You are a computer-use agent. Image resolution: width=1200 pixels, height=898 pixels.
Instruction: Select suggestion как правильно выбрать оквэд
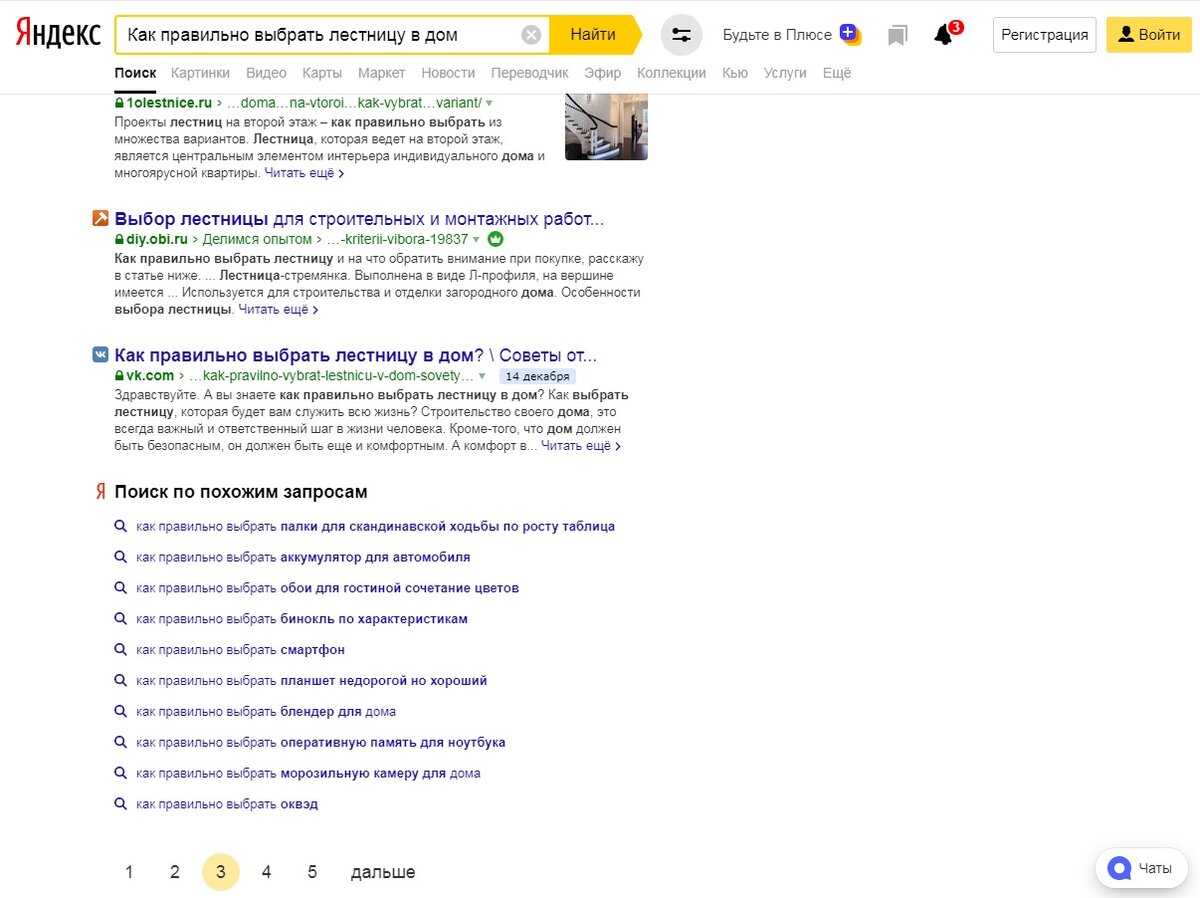click(227, 804)
